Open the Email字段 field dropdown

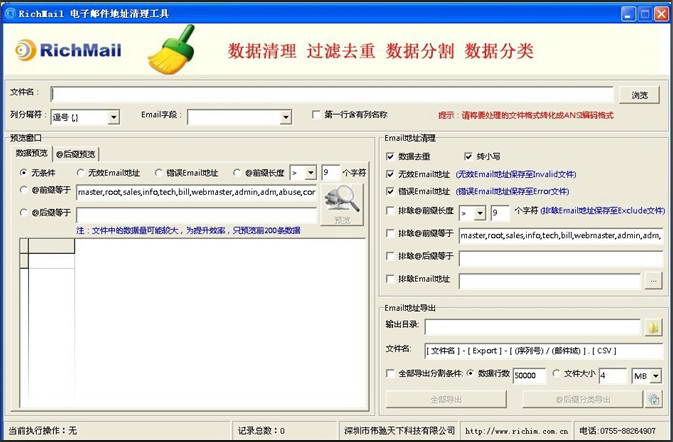click(286, 117)
